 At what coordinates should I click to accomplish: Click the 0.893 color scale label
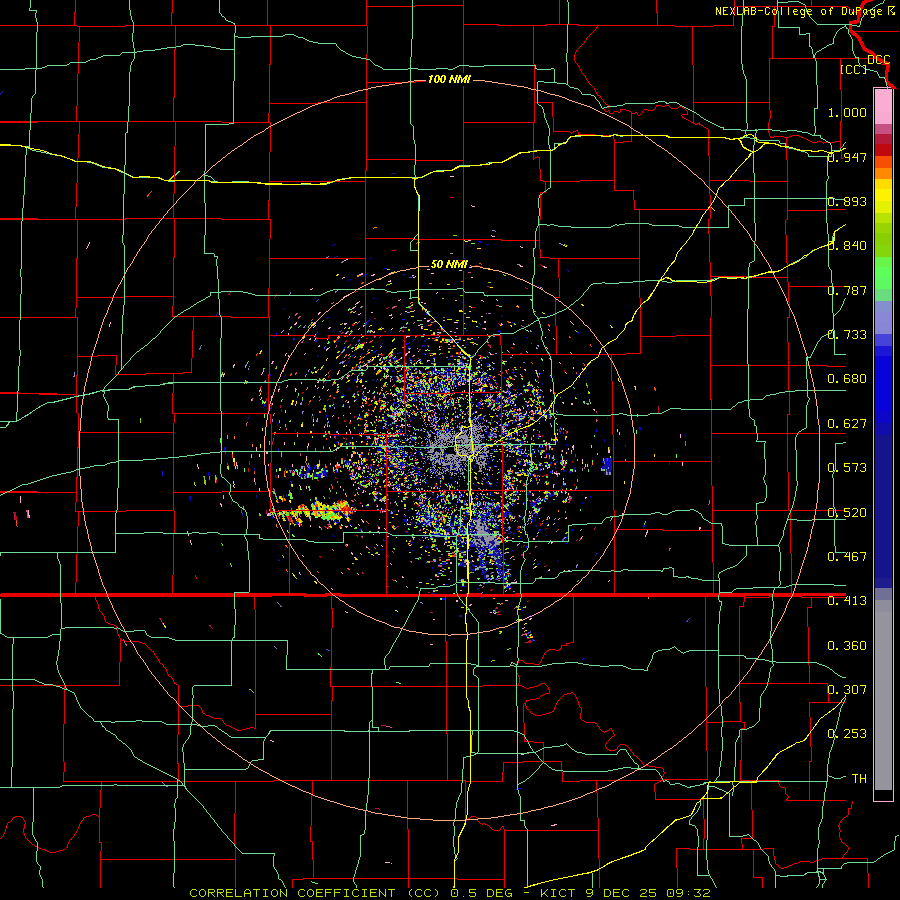click(847, 201)
